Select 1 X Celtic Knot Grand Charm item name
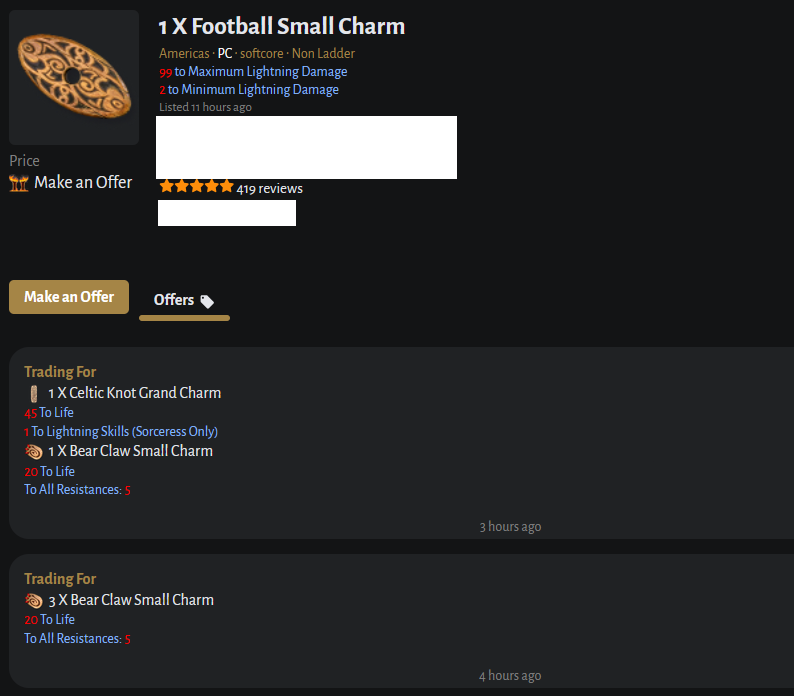 click(x=135, y=393)
